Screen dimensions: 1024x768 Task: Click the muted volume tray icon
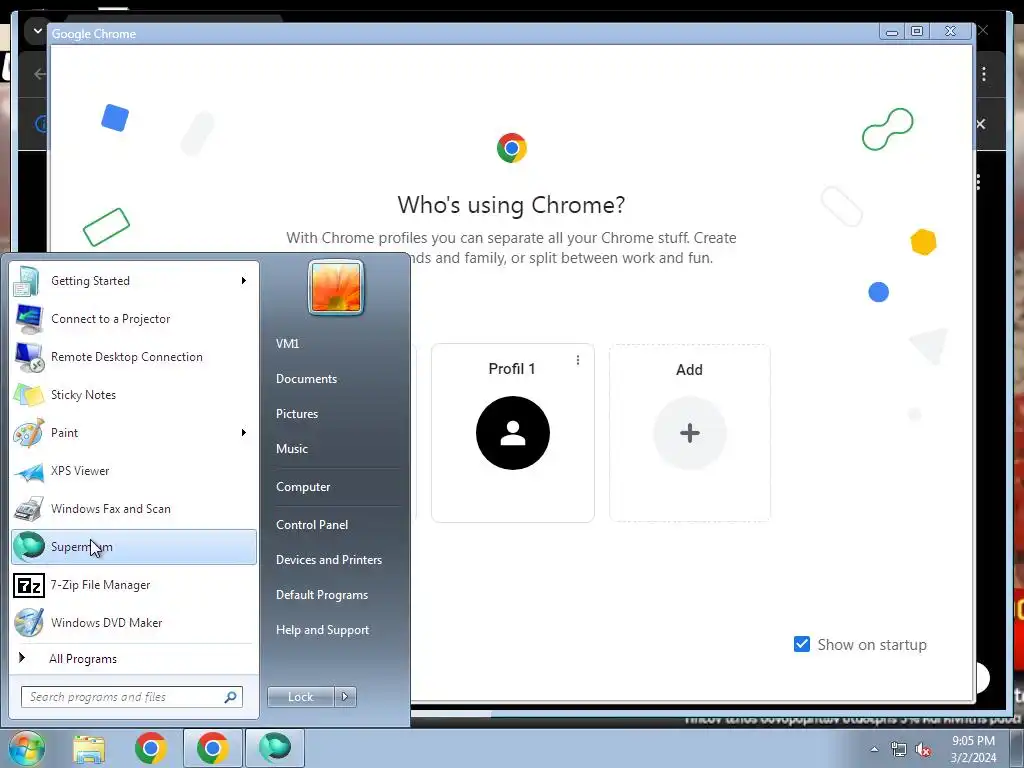pyautogui.click(x=923, y=750)
